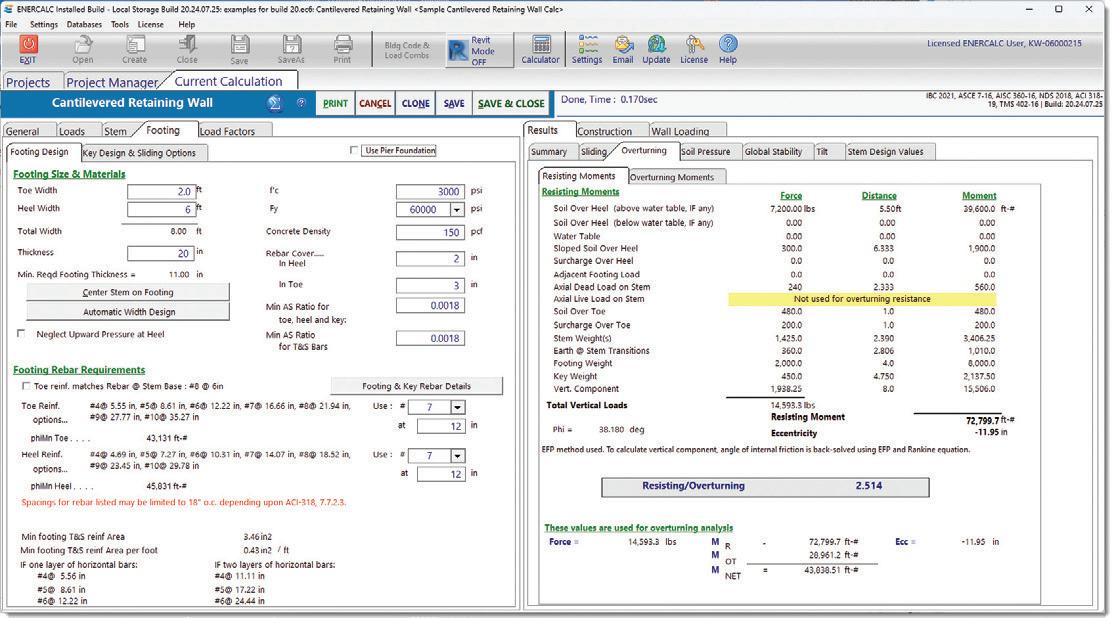The height and width of the screenshot is (618, 1114).
Task: Click the round icon beside the module title
Action: [274, 103]
